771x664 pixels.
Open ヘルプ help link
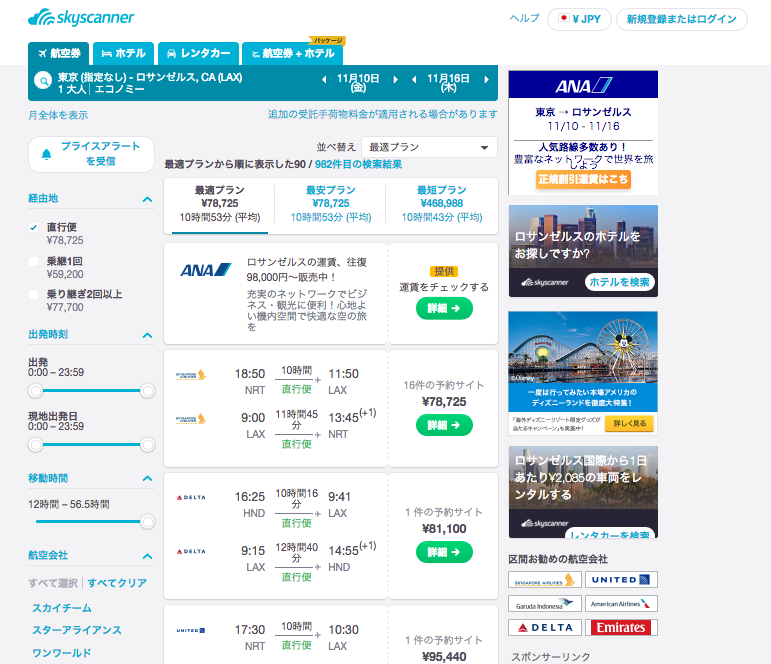coord(525,18)
